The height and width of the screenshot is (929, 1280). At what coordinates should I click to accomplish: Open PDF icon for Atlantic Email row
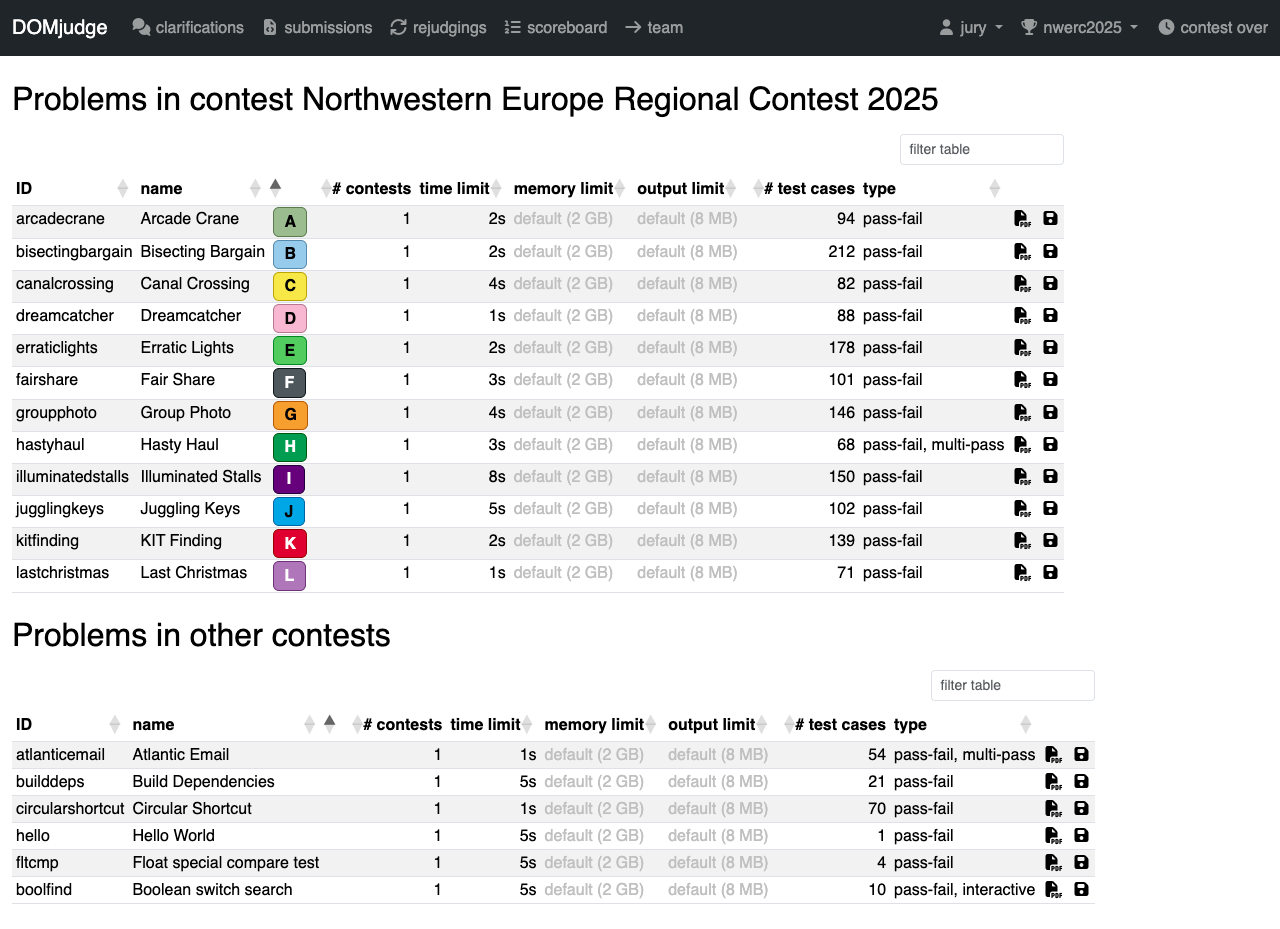1053,755
